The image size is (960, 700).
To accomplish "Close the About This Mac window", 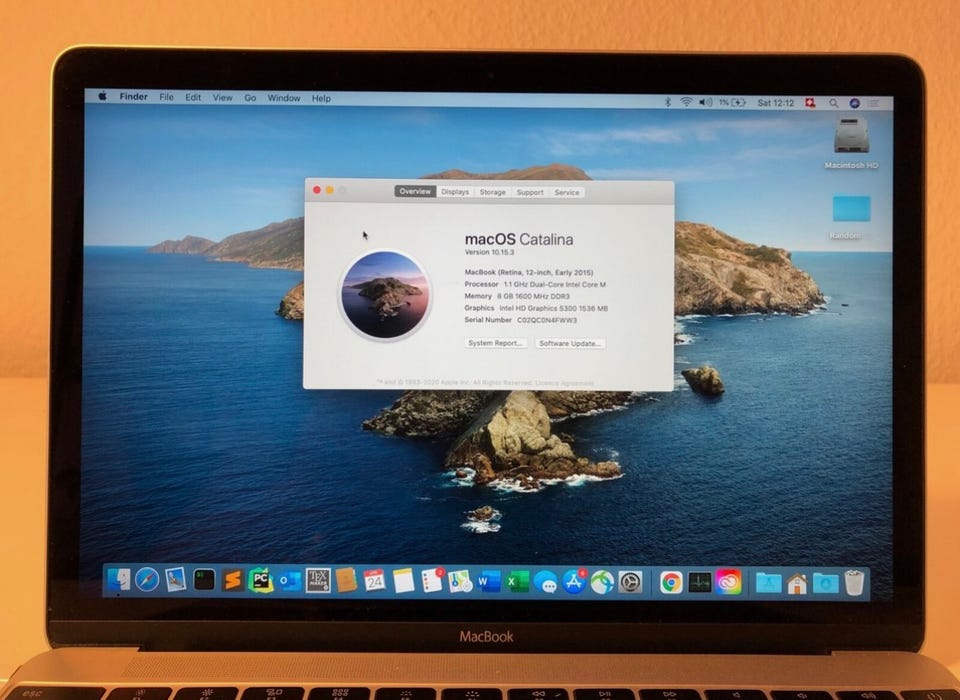I will (317, 190).
